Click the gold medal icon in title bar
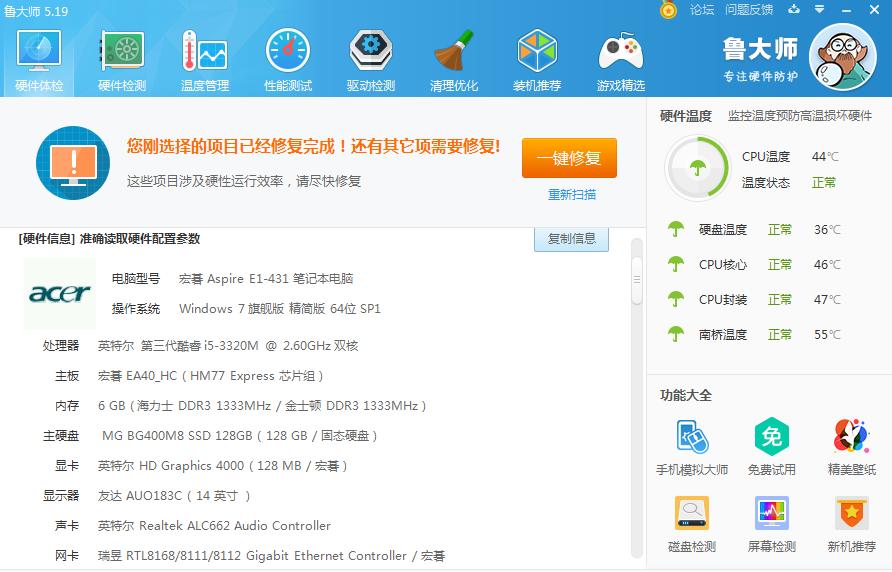The image size is (892, 572). click(668, 10)
